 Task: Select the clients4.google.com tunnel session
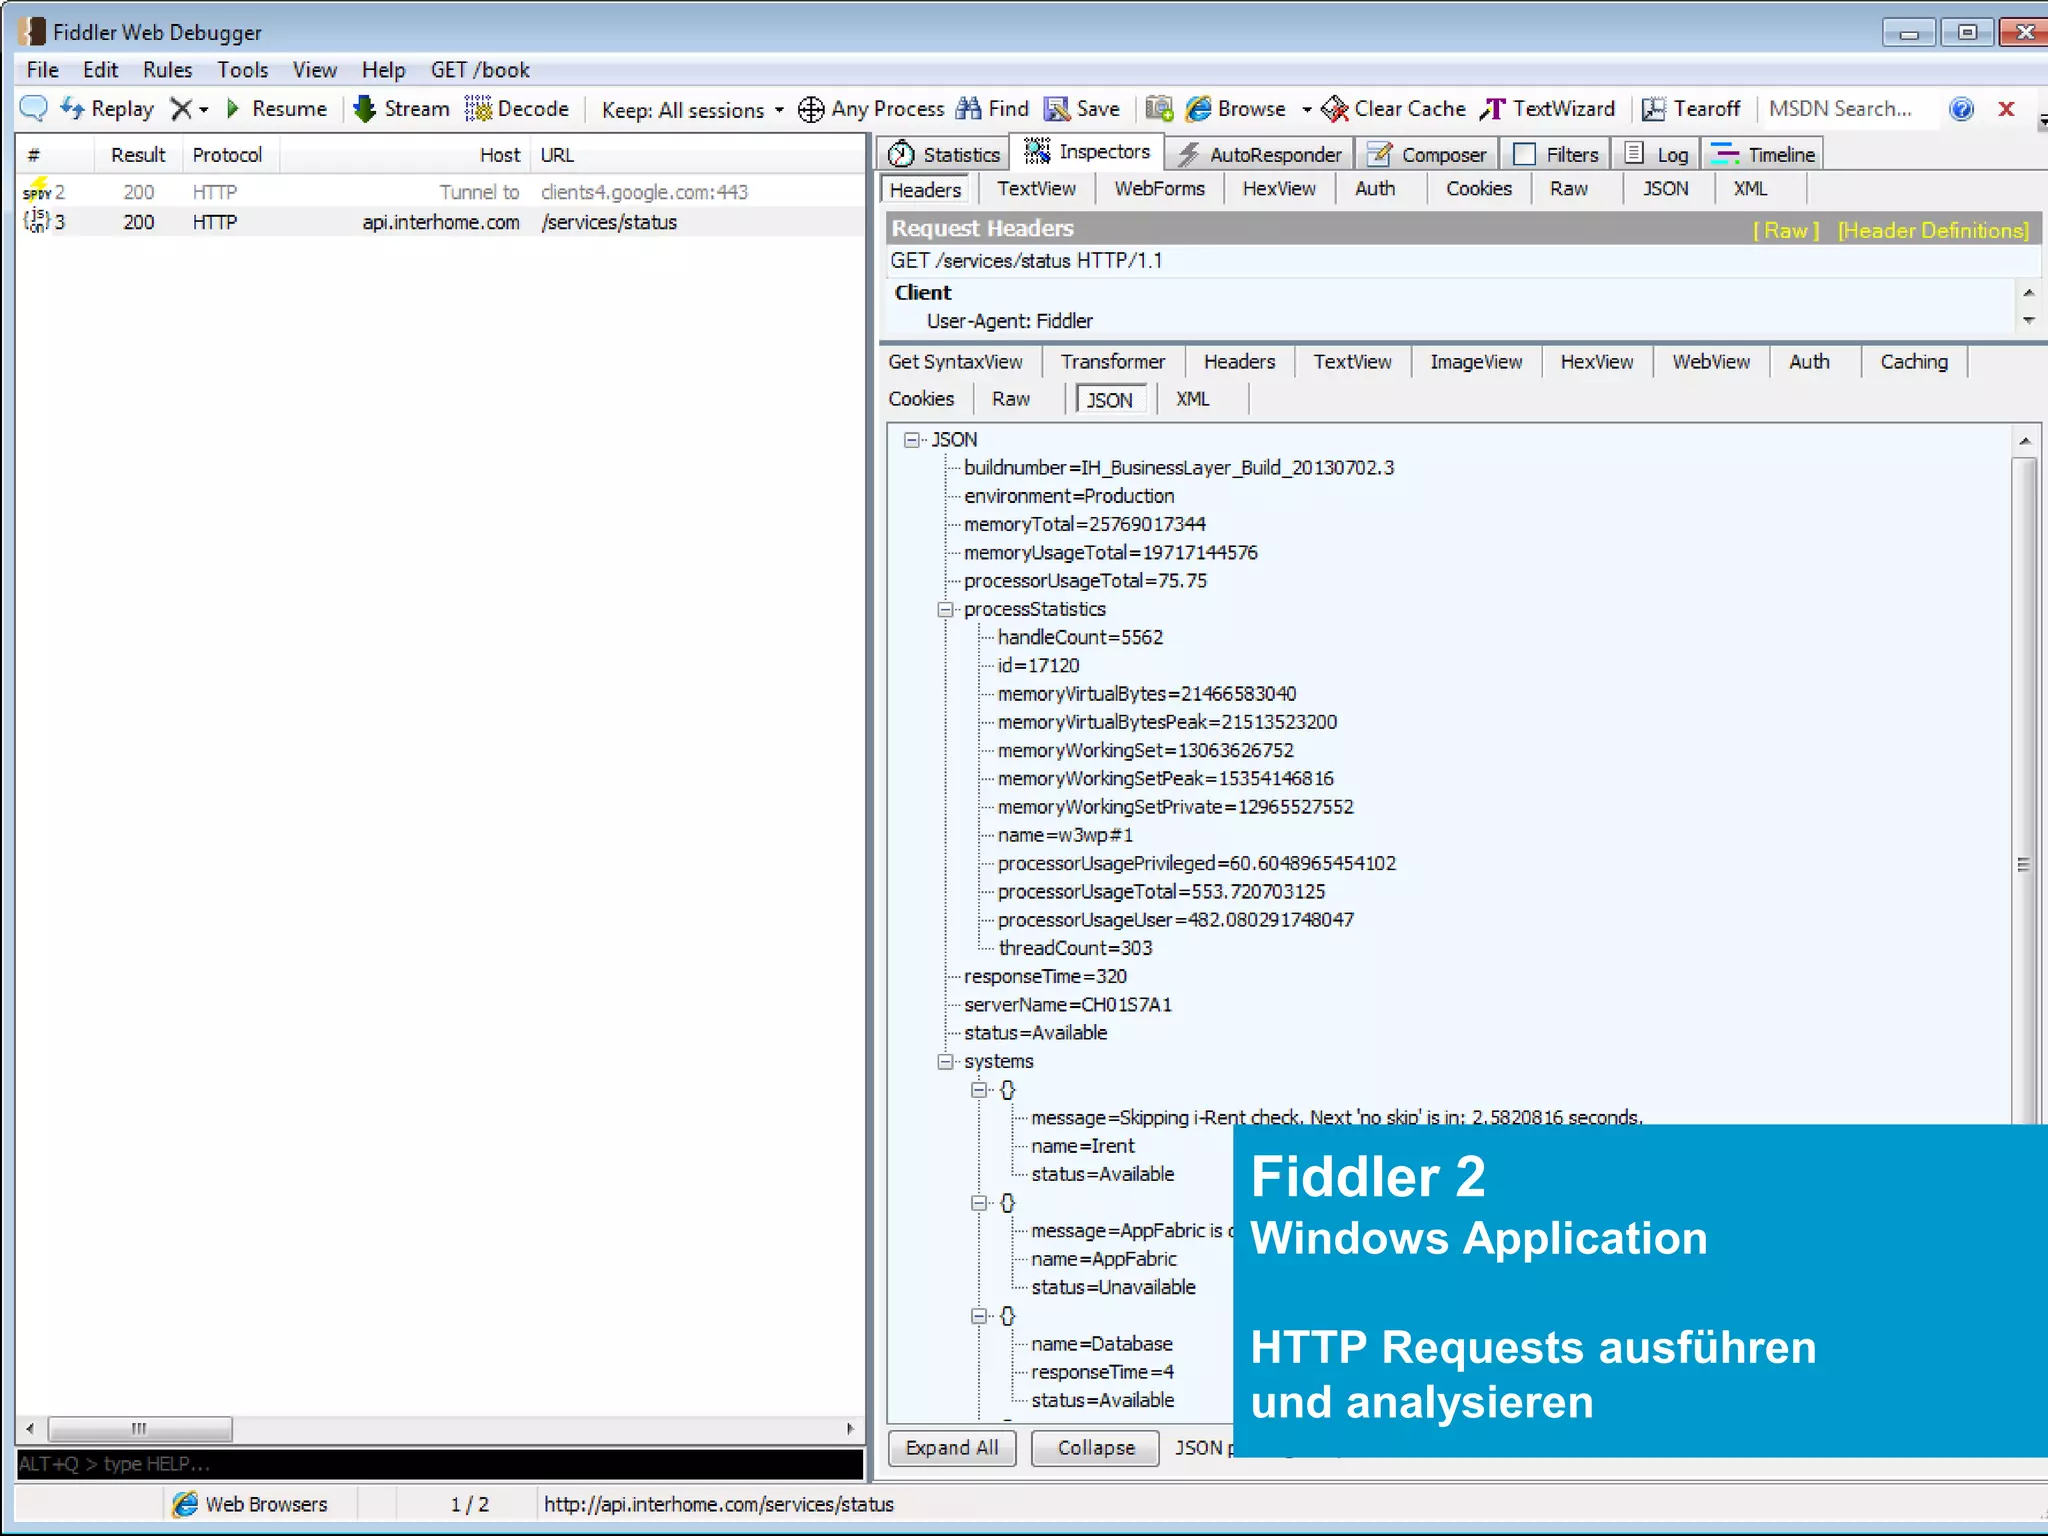[x=440, y=192]
